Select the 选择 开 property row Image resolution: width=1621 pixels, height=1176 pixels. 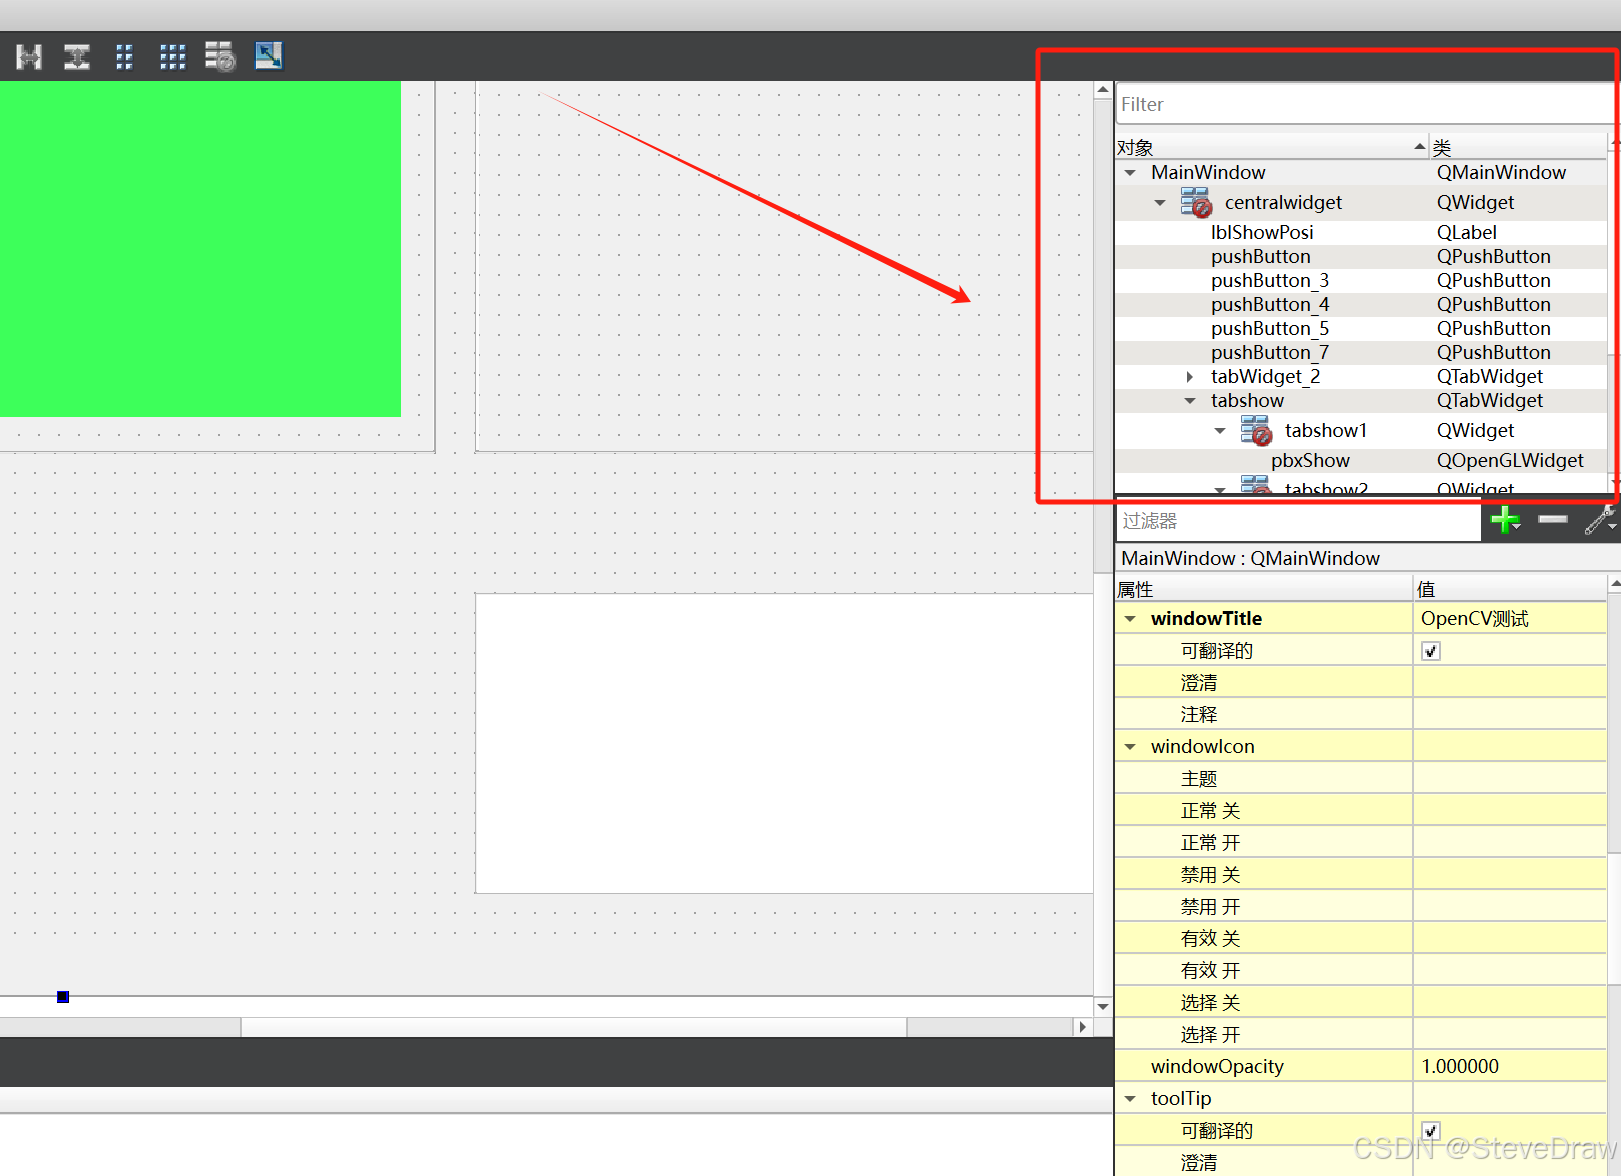coord(1361,1035)
